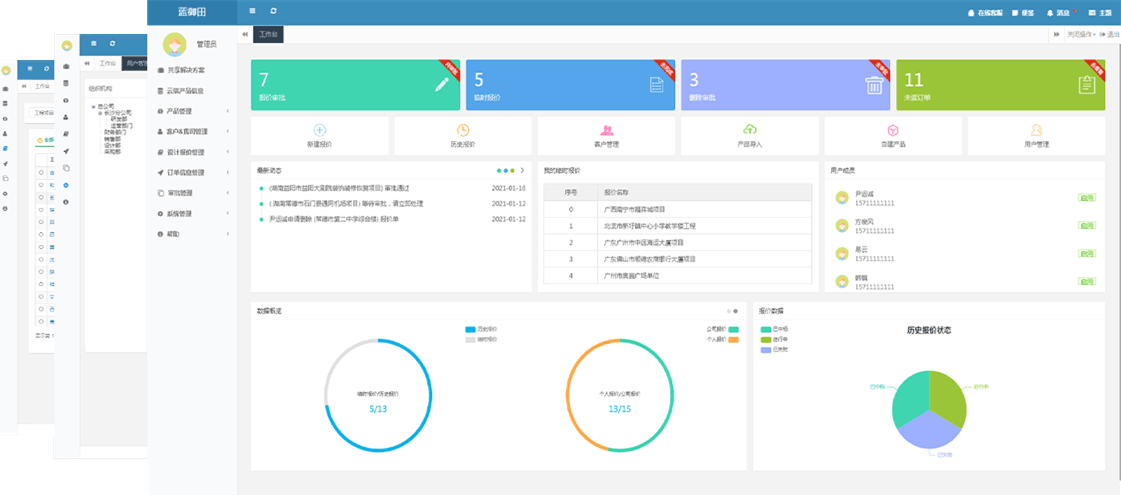Open 客户管理 shortcut icon
Viewport: 1121px width, 495px height.
click(x=606, y=130)
